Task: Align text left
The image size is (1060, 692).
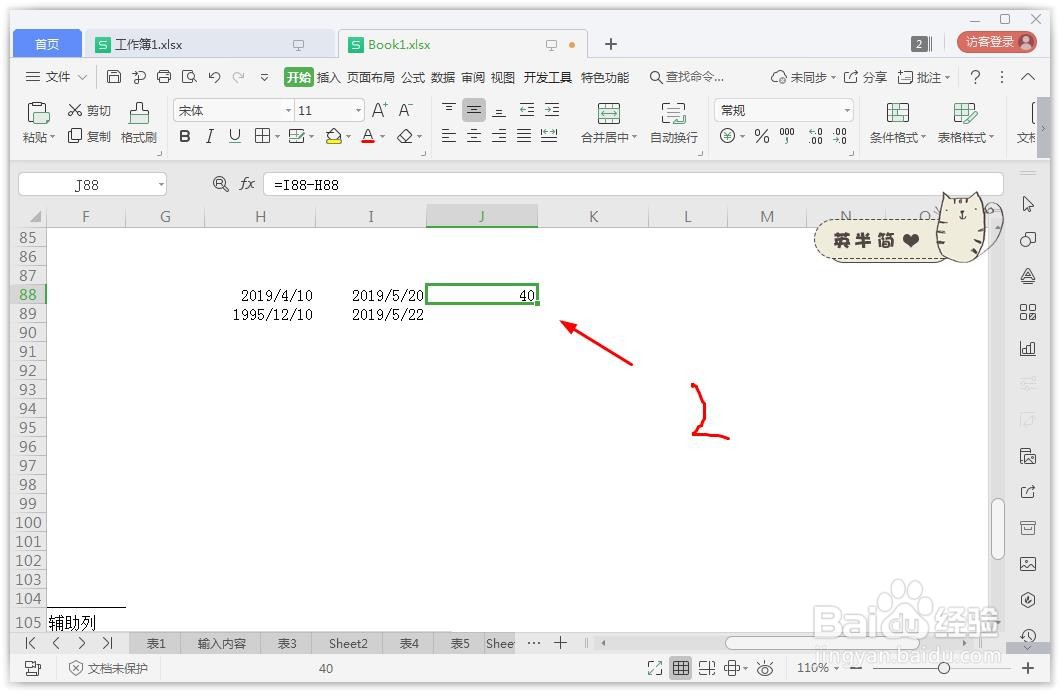Action: pos(448,137)
